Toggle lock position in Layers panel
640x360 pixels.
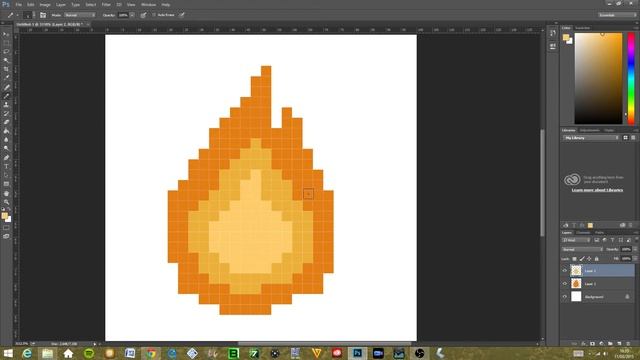tap(589, 259)
